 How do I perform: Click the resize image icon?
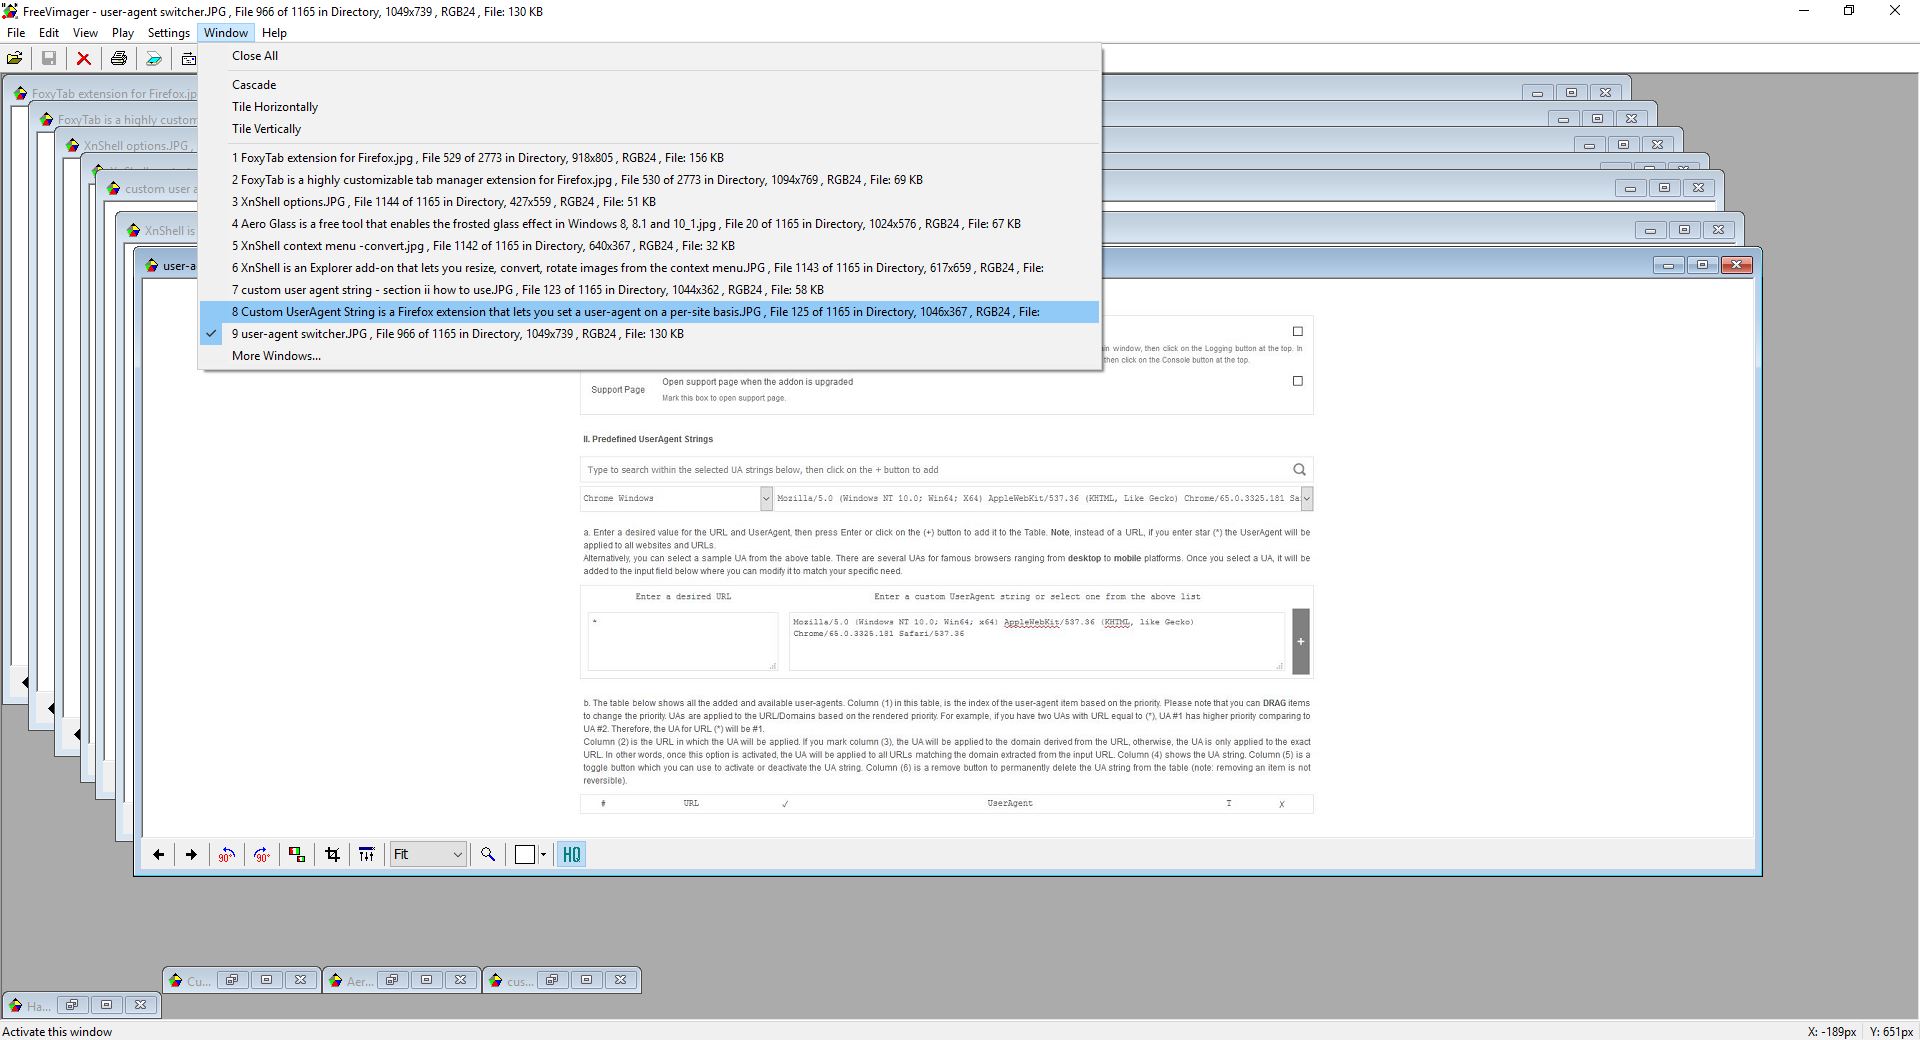[297, 854]
